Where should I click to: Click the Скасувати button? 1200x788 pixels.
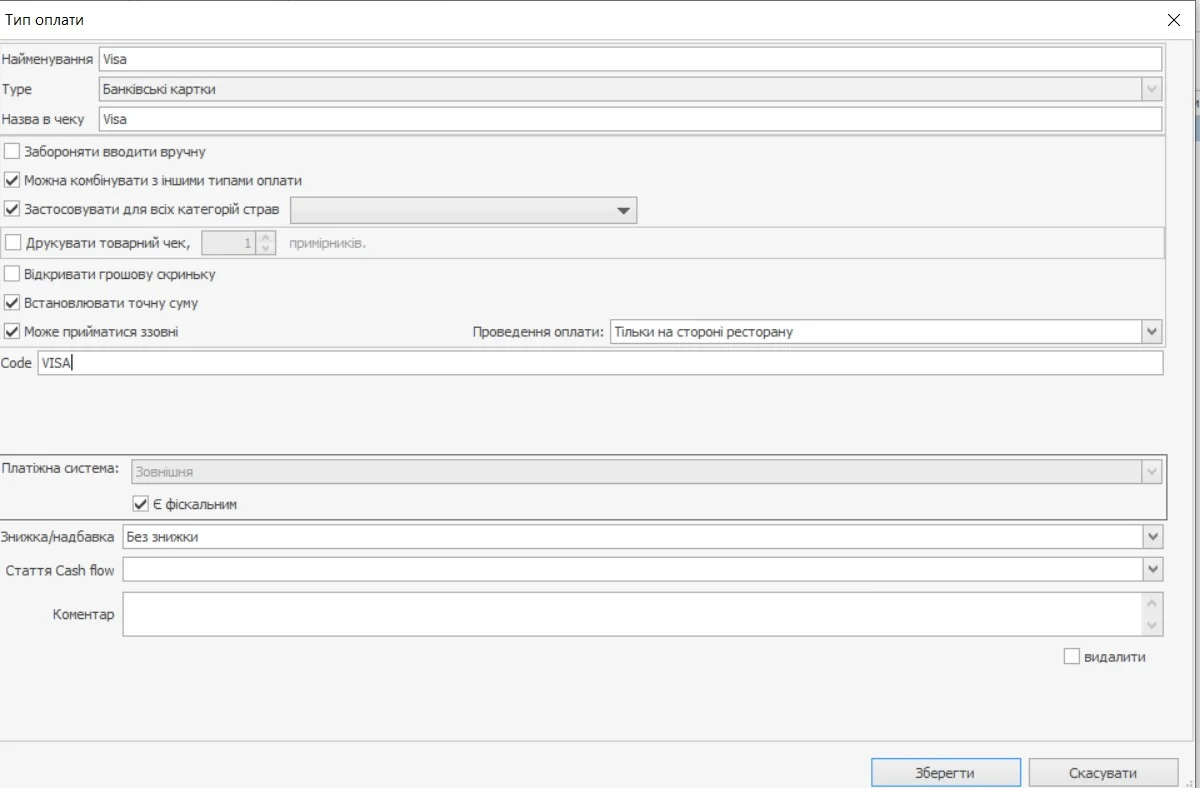click(1102, 773)
